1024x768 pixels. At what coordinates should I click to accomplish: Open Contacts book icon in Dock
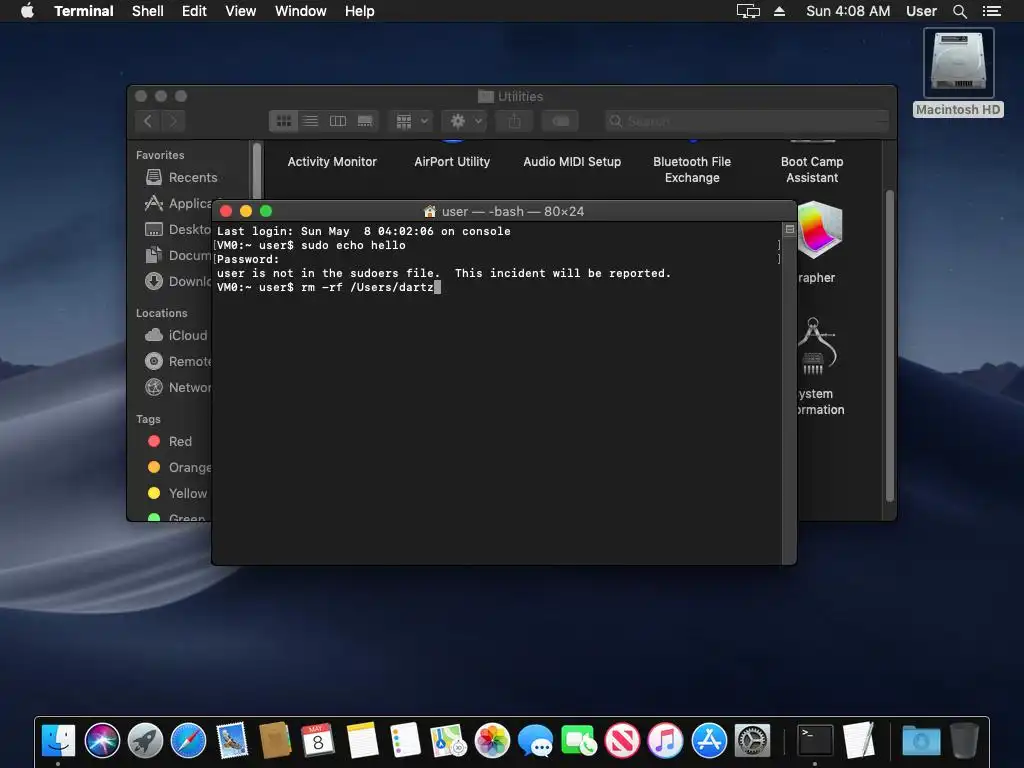pos(275,741)
